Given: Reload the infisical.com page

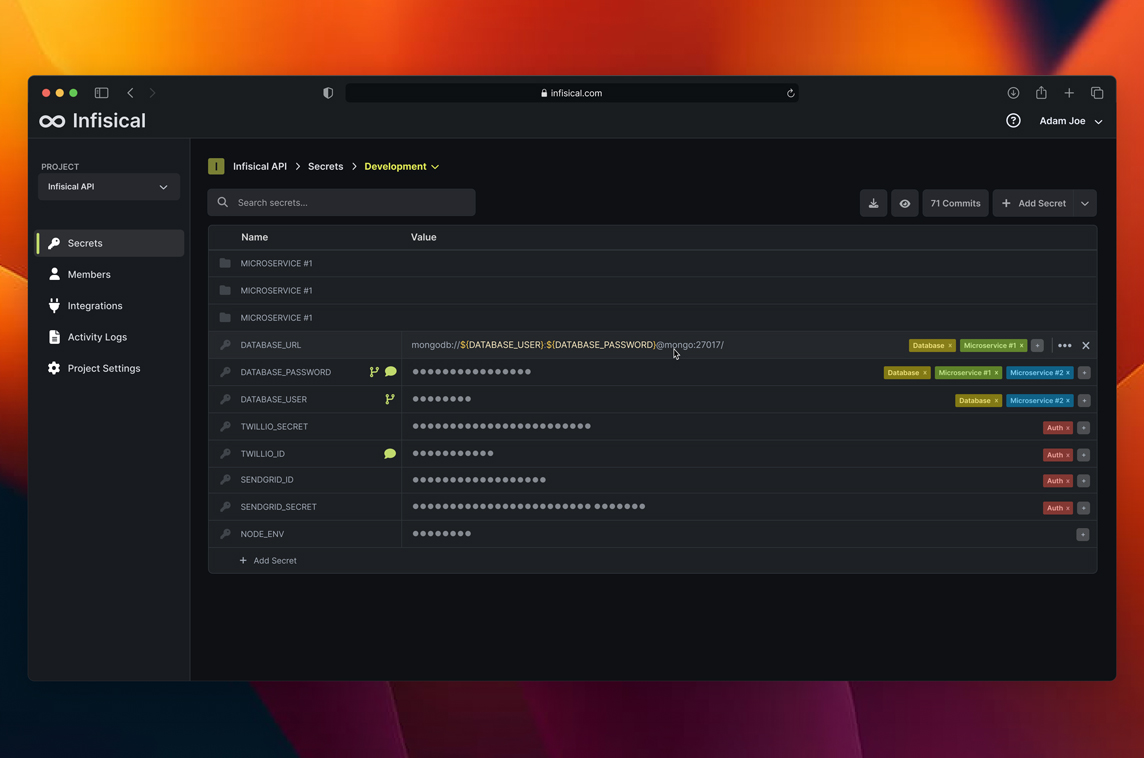Looking at the screenshot, I should (x=790, y=93).
